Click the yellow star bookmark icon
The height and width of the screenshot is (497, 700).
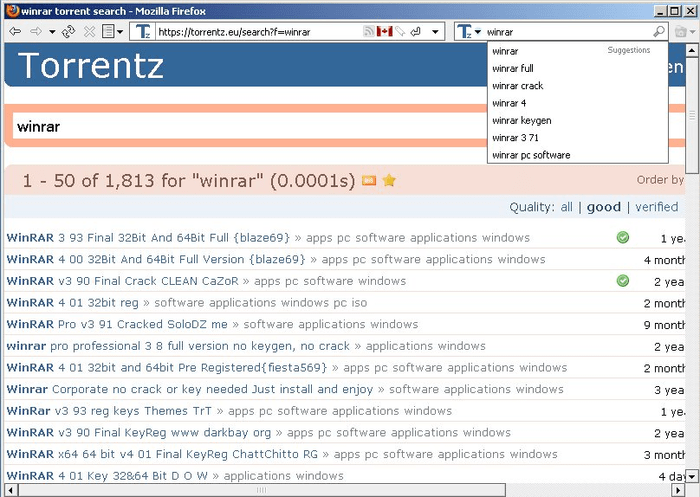coord(389,181)
